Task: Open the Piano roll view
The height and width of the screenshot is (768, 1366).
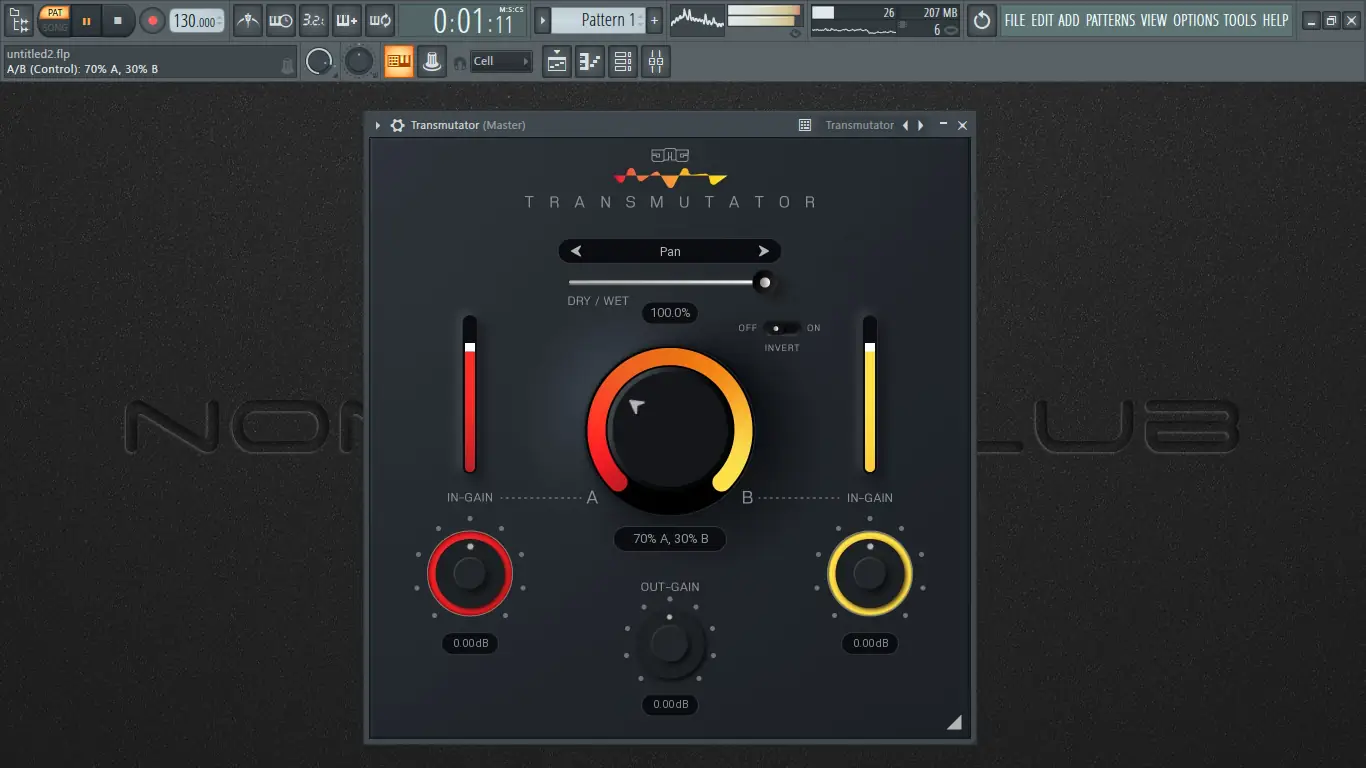Action: 589,61
